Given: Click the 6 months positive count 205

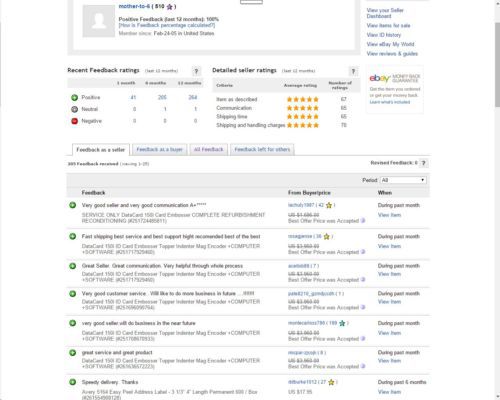Looking at the screenshot, I should coord(162,97).
